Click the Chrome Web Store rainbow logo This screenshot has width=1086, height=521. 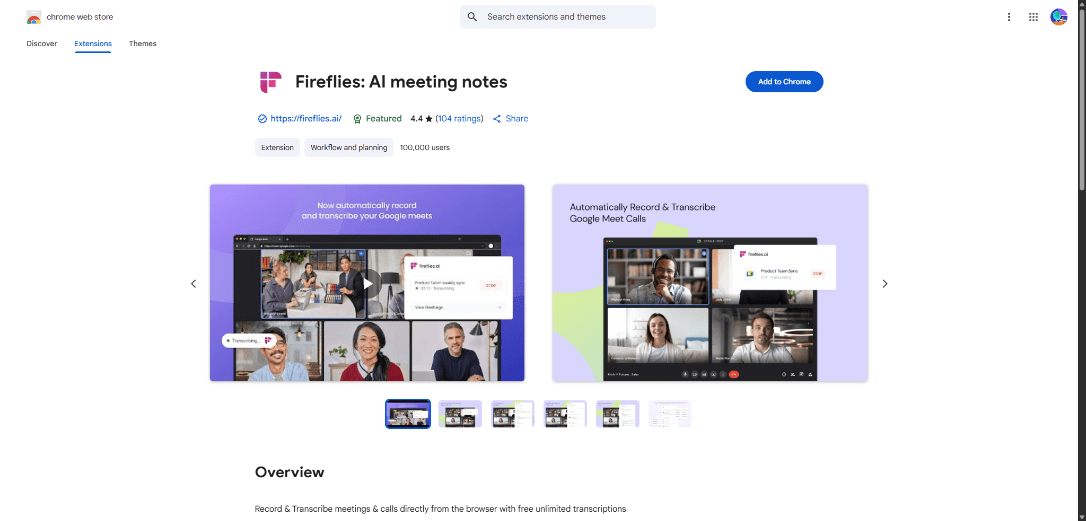point(34,17)
